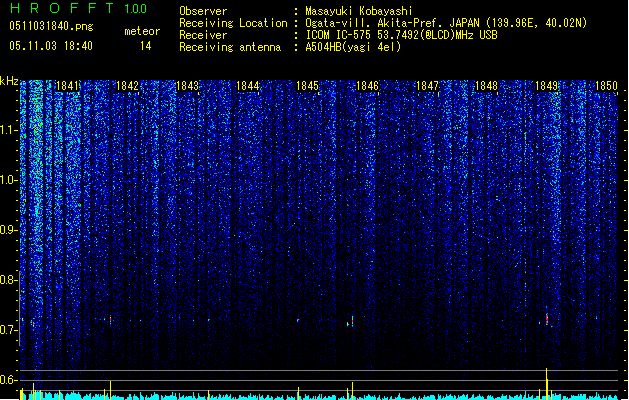The image size is (629, 400).
Task: Click the red meteor echo before 1842
Action: pyautogui.click(x=110, y=320)
